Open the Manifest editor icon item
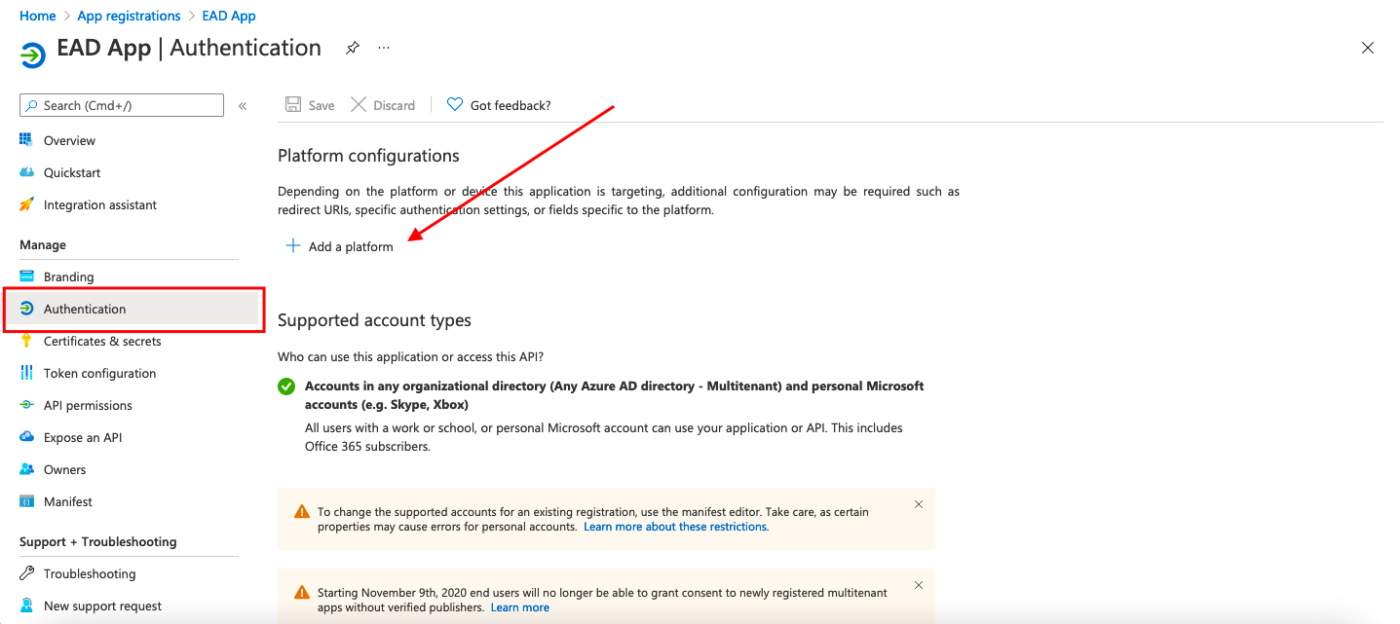Viewport: 1400px width, 624px height. (27, 501)
